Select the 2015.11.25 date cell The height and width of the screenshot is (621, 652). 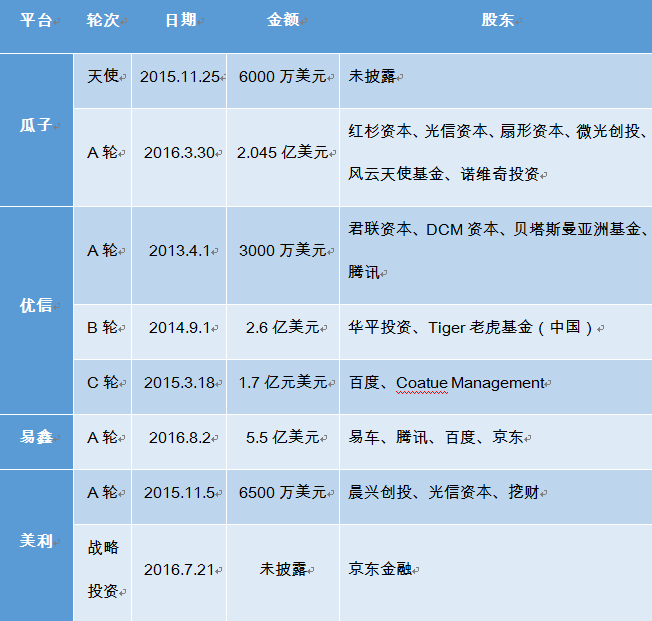[x=180, y=76]
